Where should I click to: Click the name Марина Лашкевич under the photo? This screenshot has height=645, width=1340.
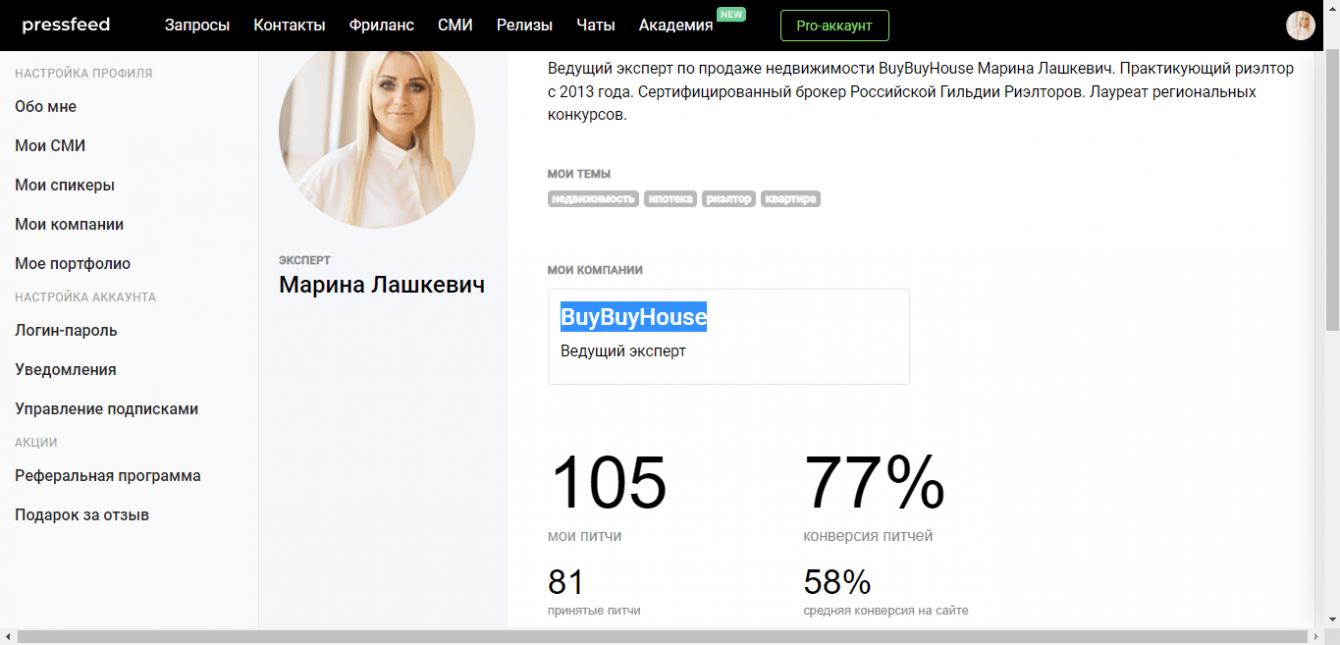[x=382, y=285]
